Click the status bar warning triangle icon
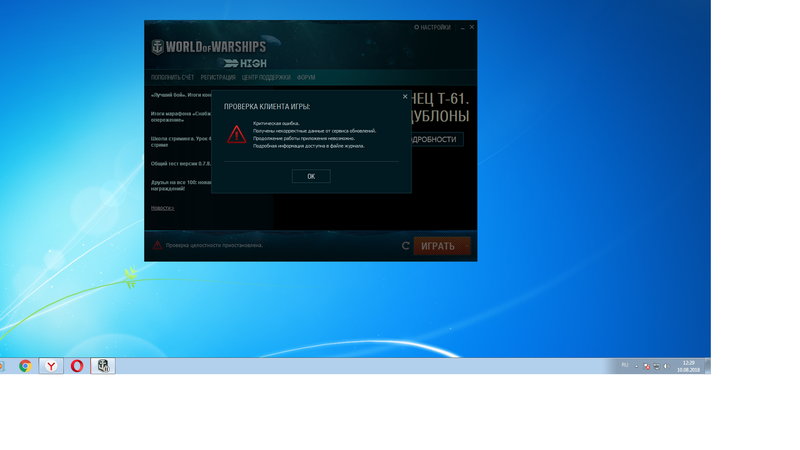 click(157, 245)
